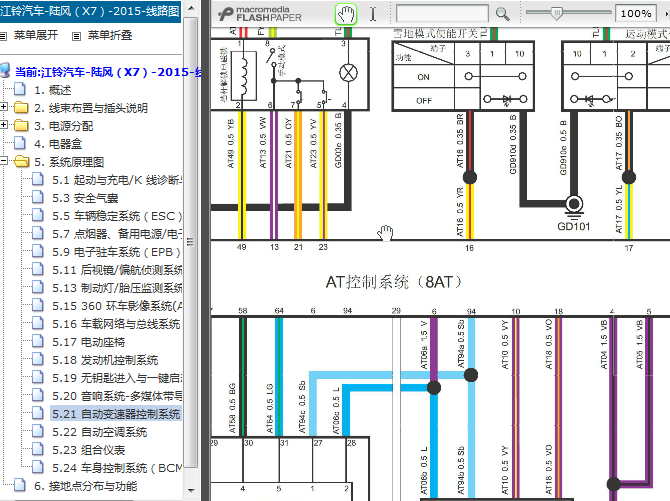Open 5.9 电子驻车系统 (EPB)
Image resolution: width=670 pixels, height=501 pixels.
coord(116,252)
